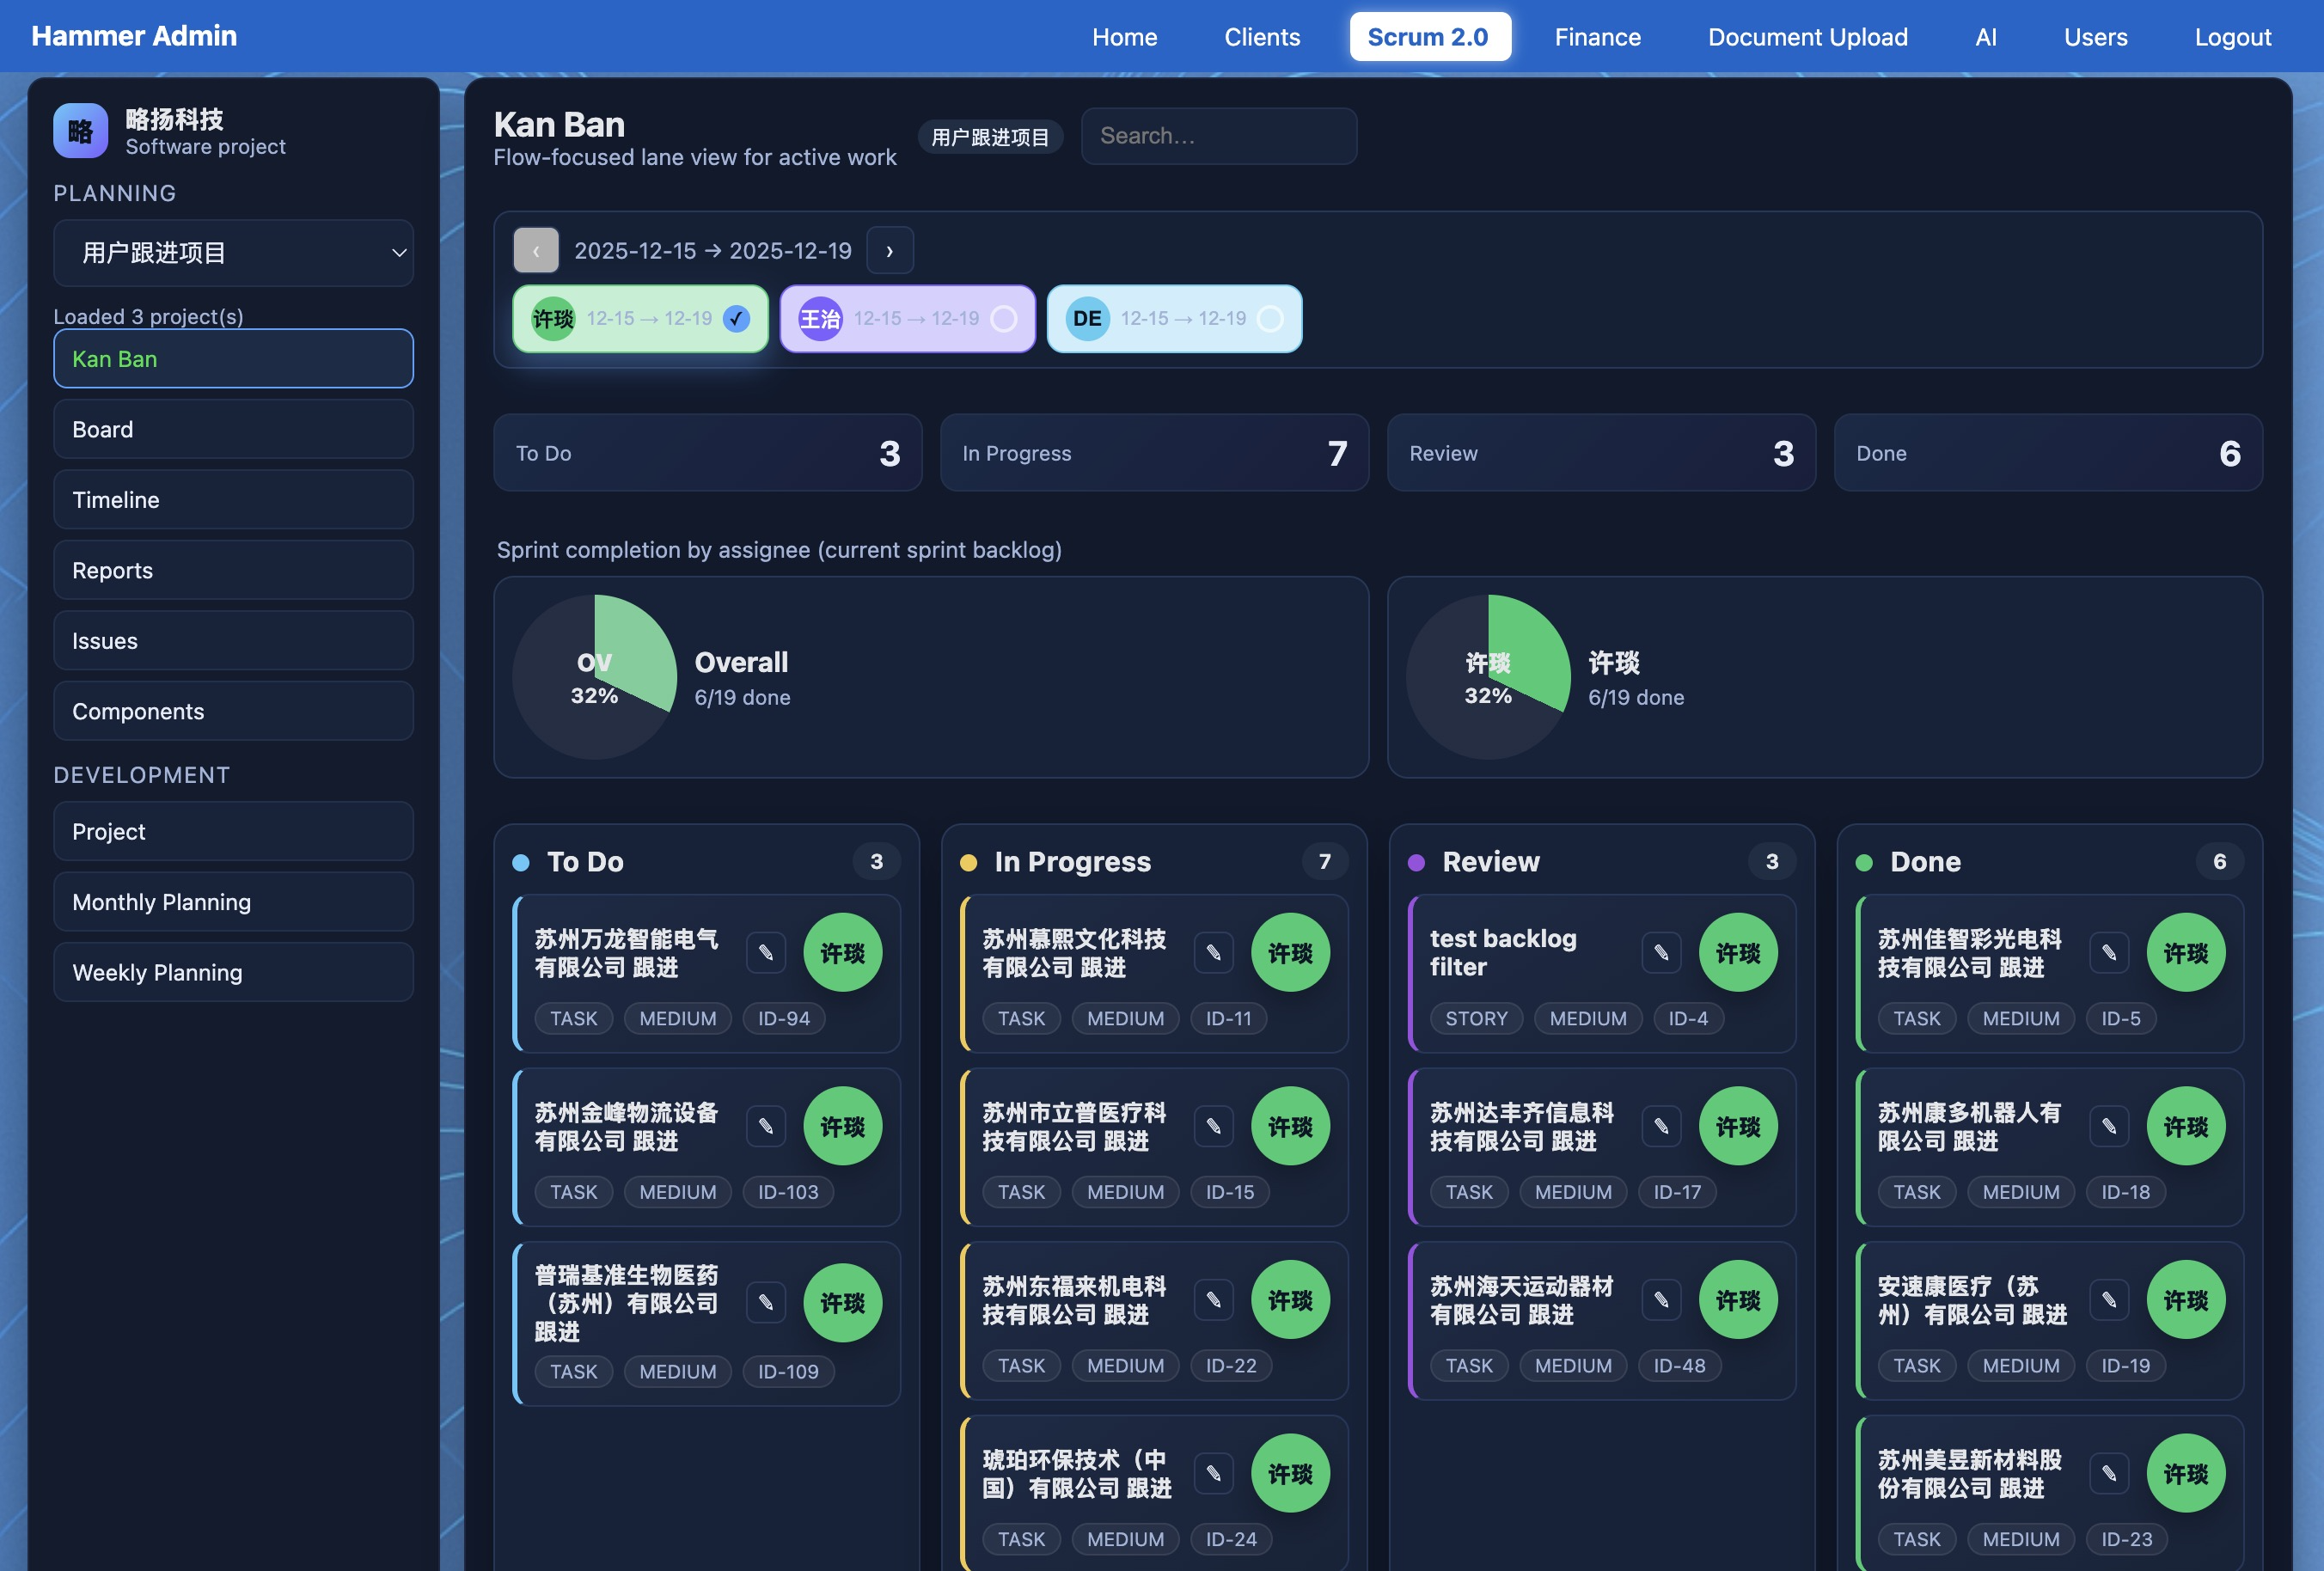Go to next sprint week
The width and height of the screenshot is (2324, 1571).
coord(890,250)
